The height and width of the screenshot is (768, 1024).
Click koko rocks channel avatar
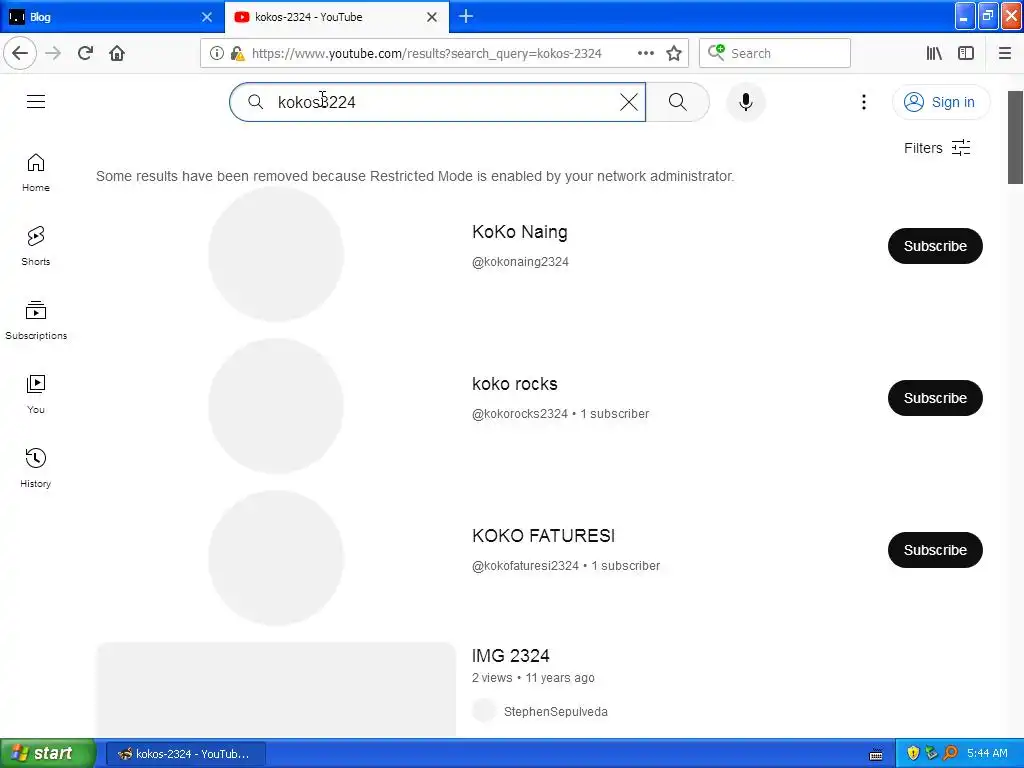click(276, 406)
